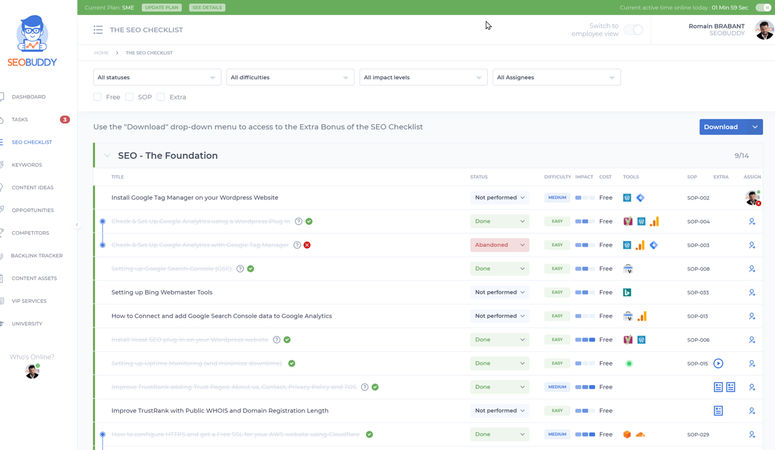This screenshot has width=775, height=450.
Task: Click the Yoast plugin icon in SOP-006 row
Action: (628, 340)
